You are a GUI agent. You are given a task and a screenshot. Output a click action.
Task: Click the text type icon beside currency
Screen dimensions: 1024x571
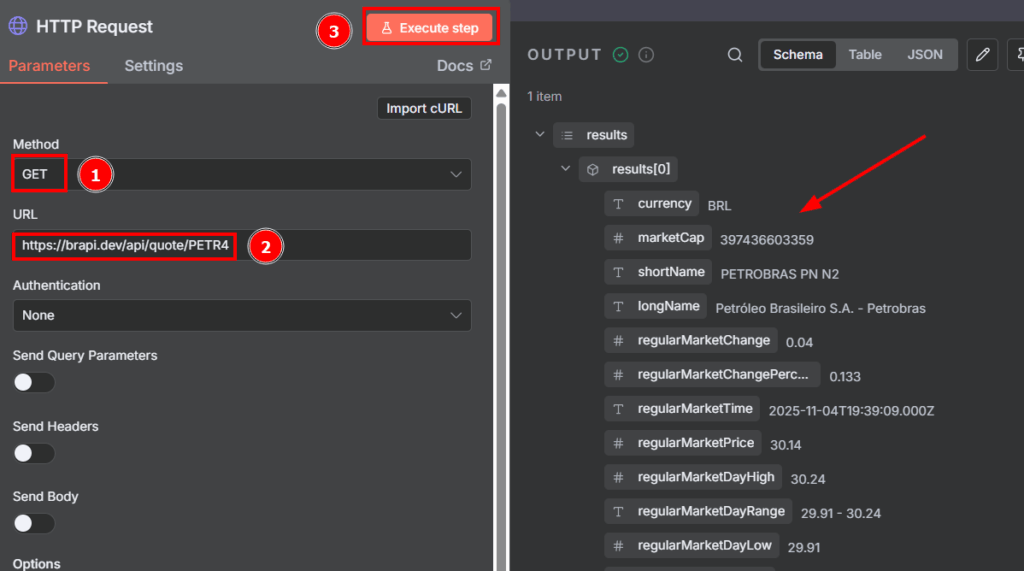pos(618,204)
